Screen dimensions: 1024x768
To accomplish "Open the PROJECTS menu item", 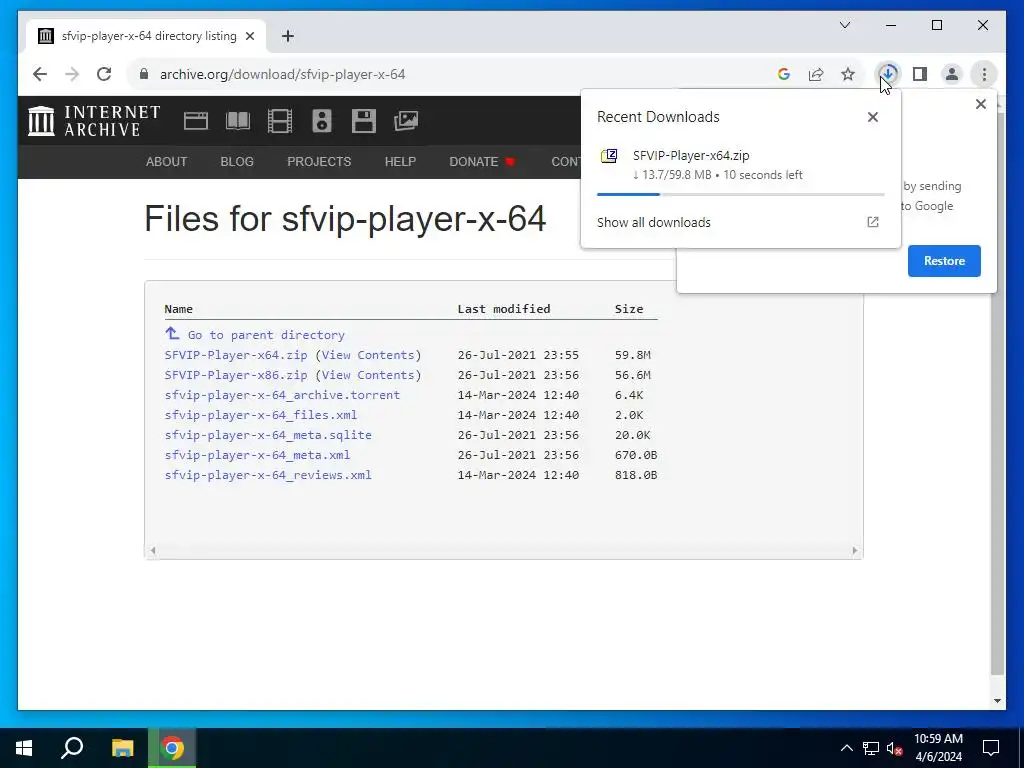I will tap(319, 161).
